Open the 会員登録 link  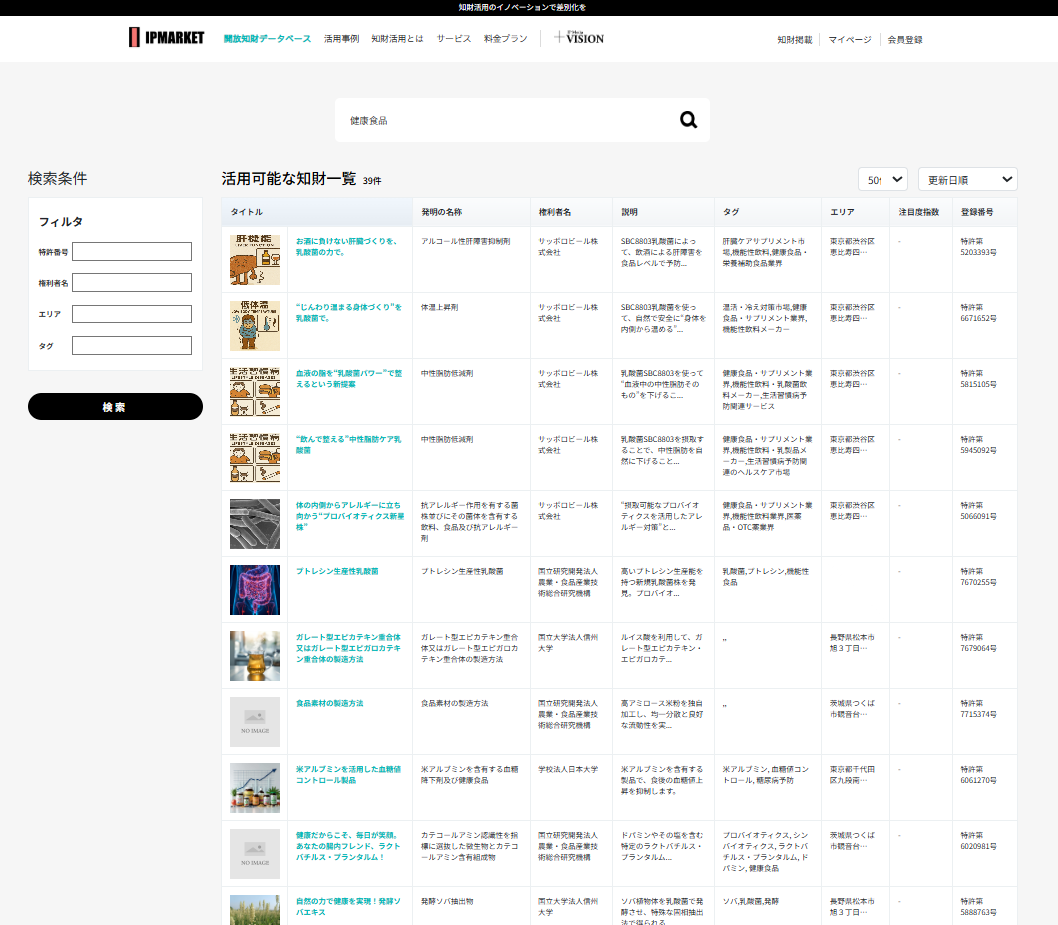pos(905,40)
